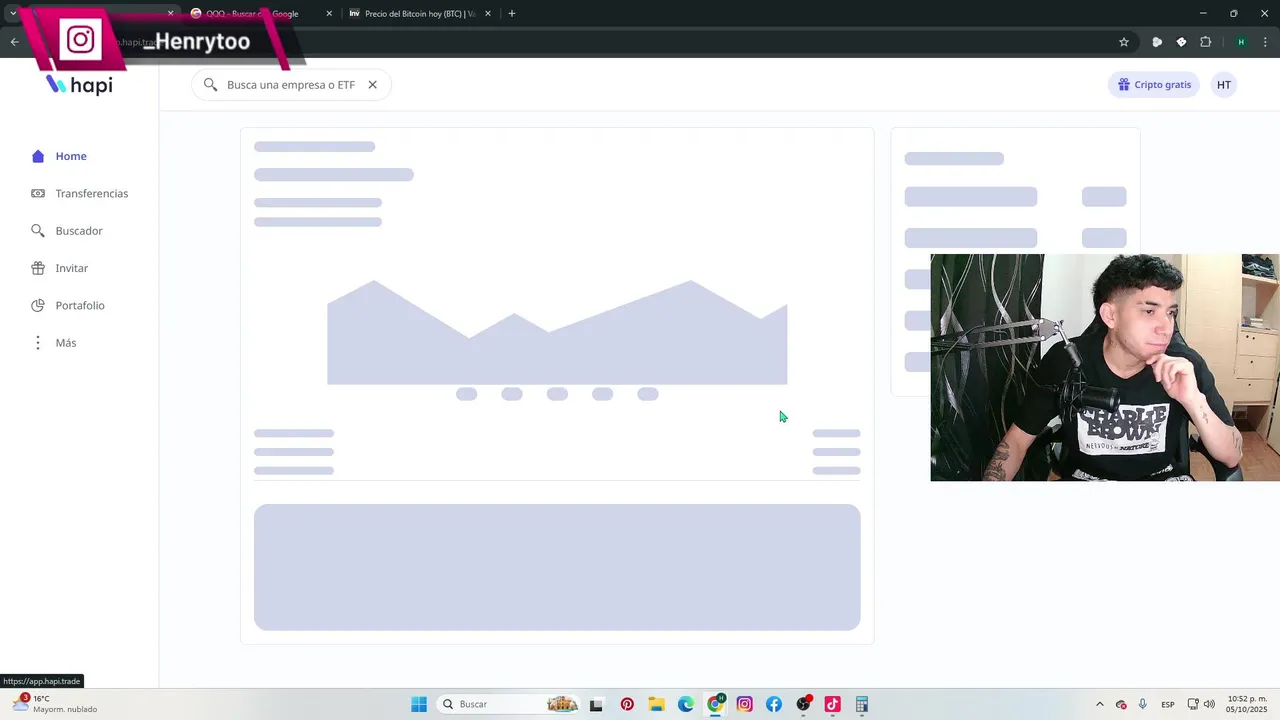This screenshot has height=720, width=1280.
Task: Click the hapi logo
Action: click(x=80, y=85)
